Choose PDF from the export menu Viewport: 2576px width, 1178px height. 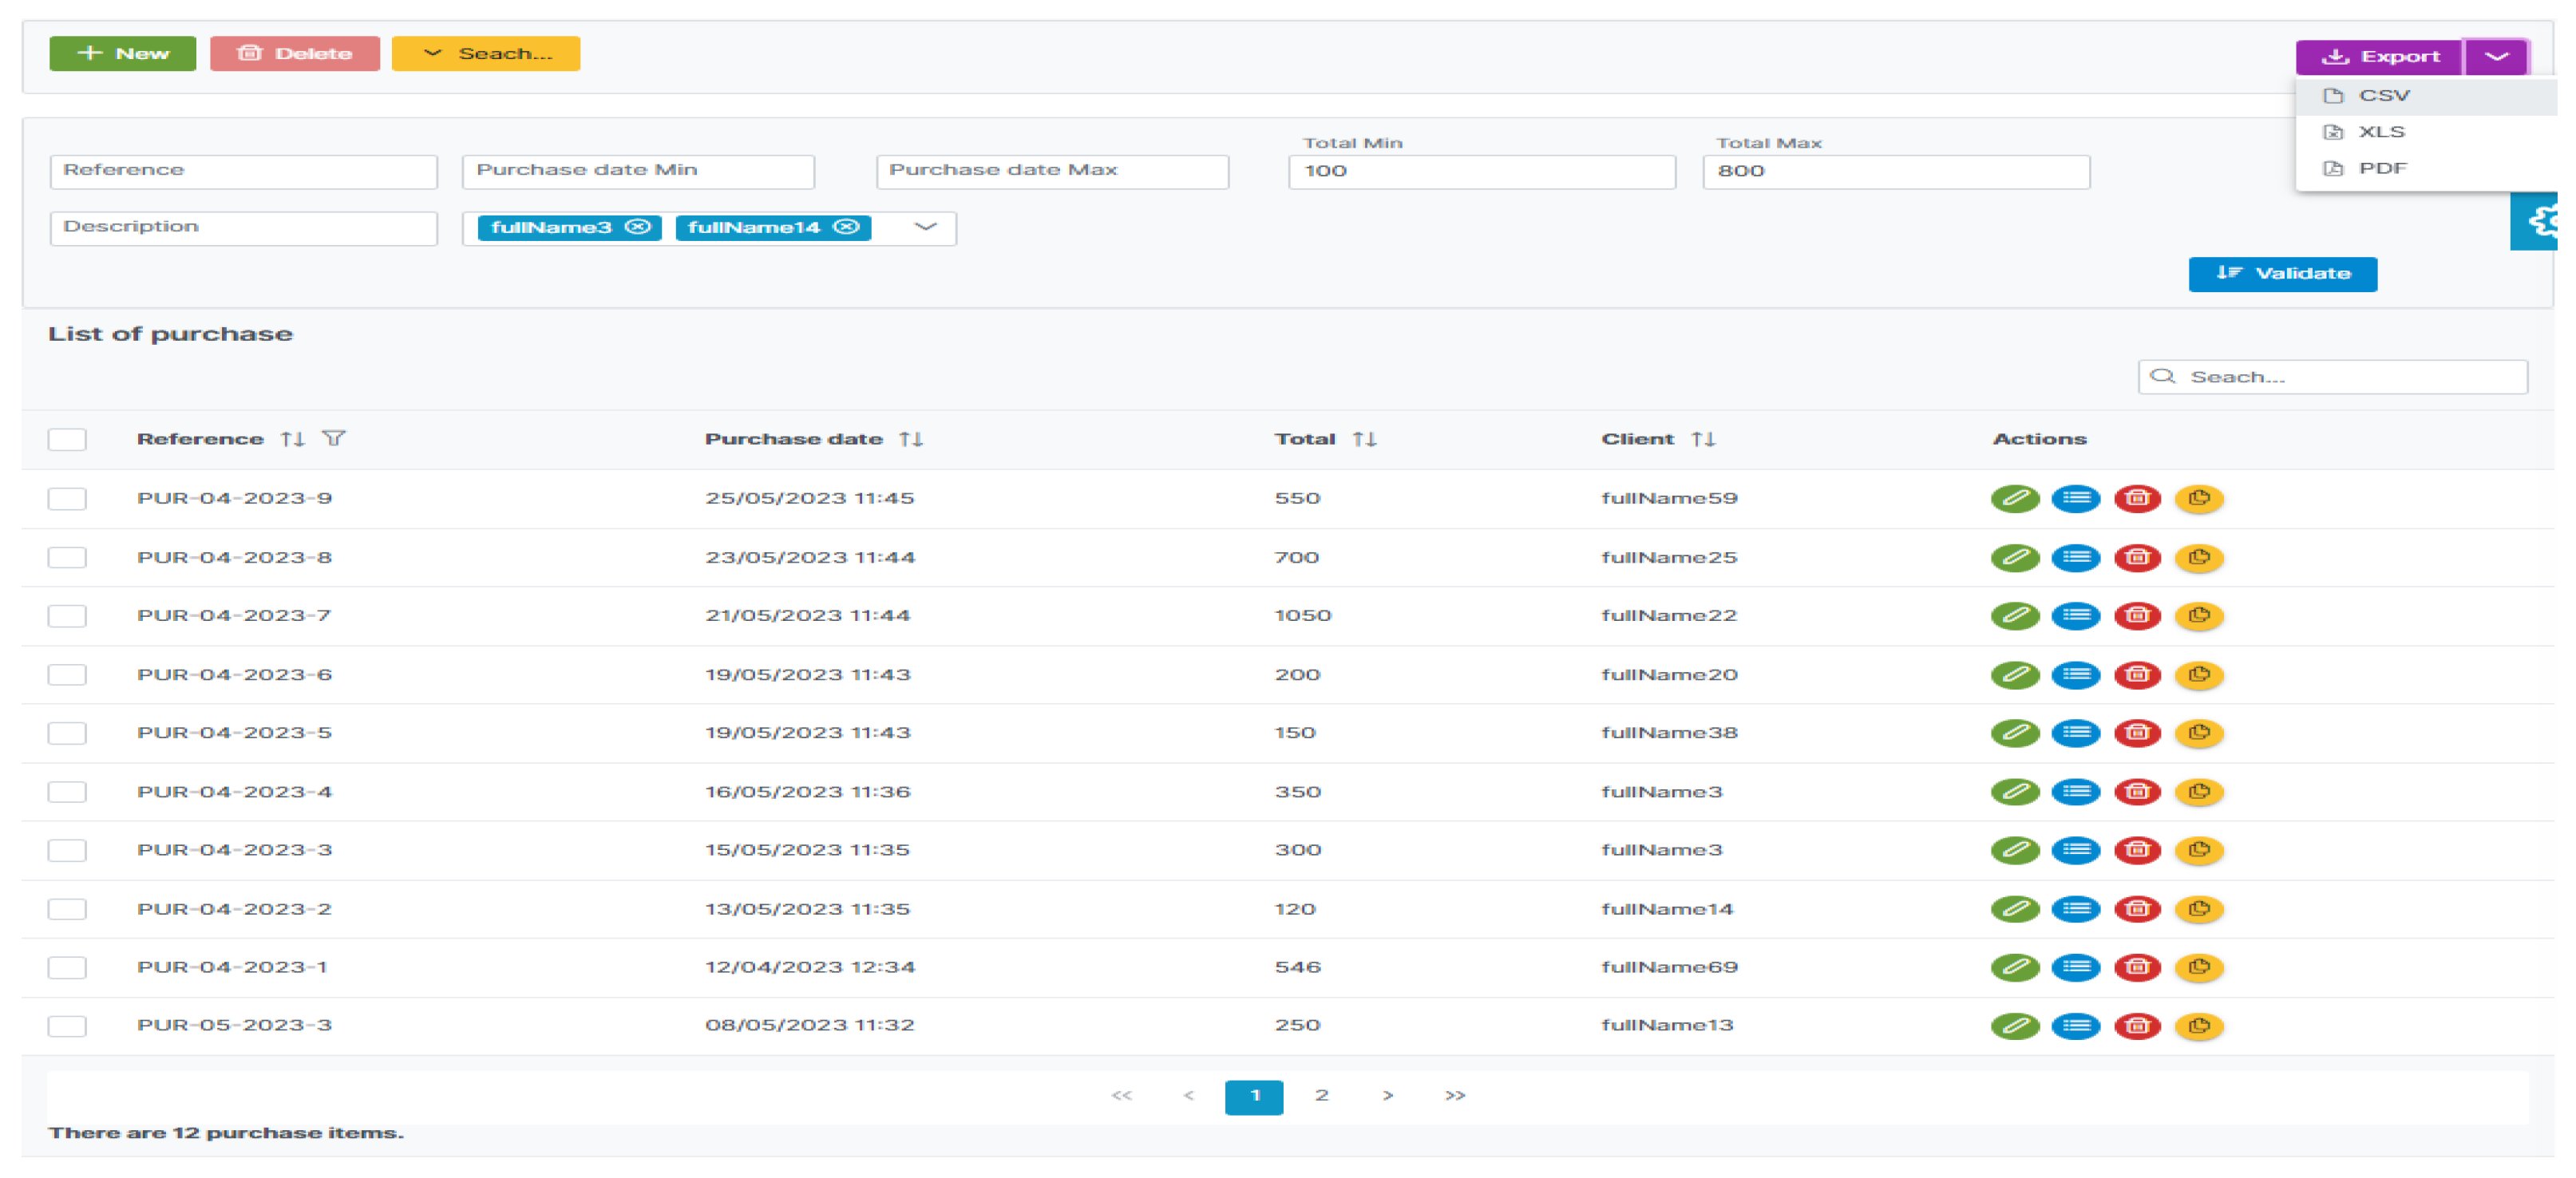coord(2381,168)
